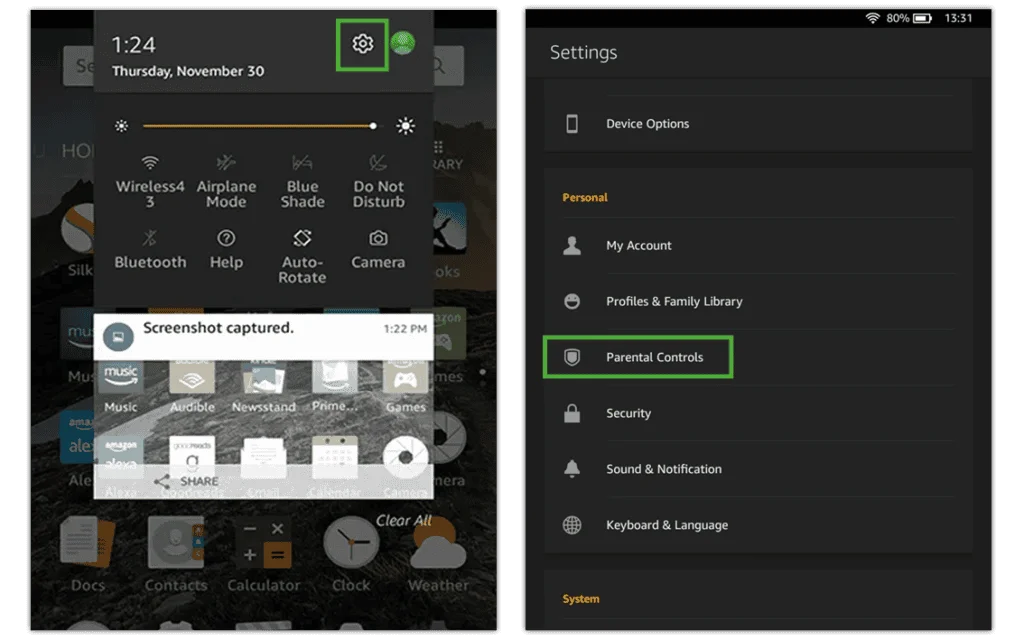This screenshot has height=640, width=1024.
Task: Tap the Security lock icon
Action: click(x=572, y=413)
